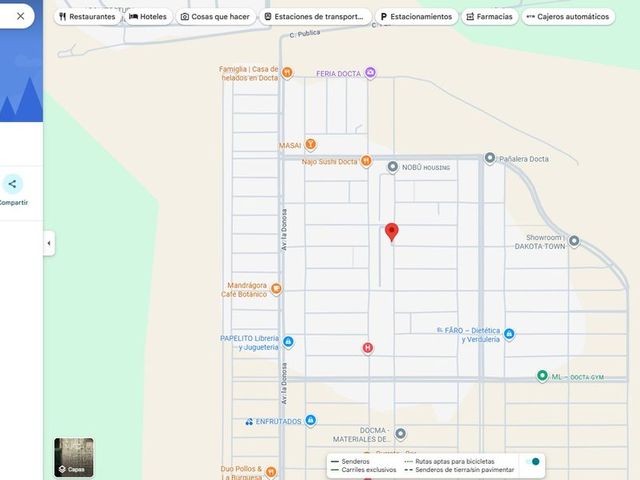640x480 pixels.
Task: Close the side panel with X
Action: (20, 16)
